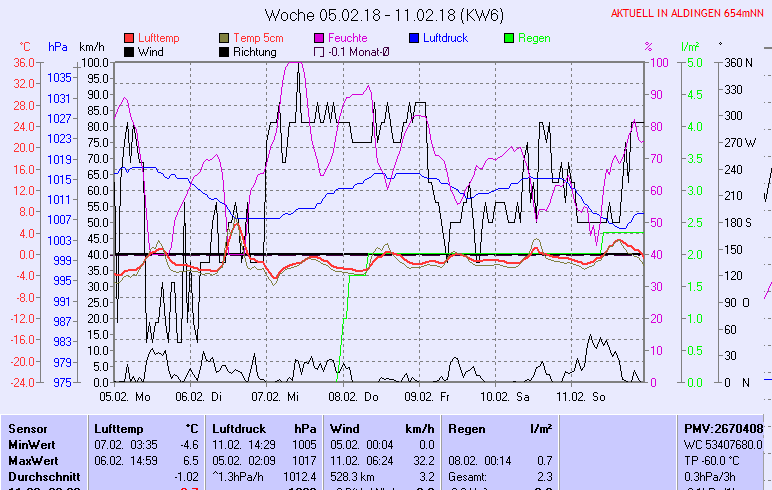Click the black Wind legend swatch

click(x=129, y=51)
